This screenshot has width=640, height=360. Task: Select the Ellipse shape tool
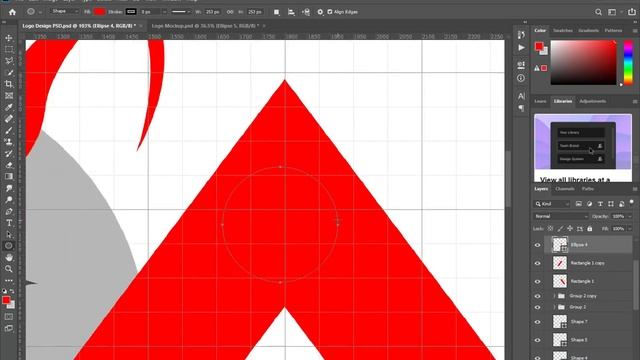click(x=9, y=246)
